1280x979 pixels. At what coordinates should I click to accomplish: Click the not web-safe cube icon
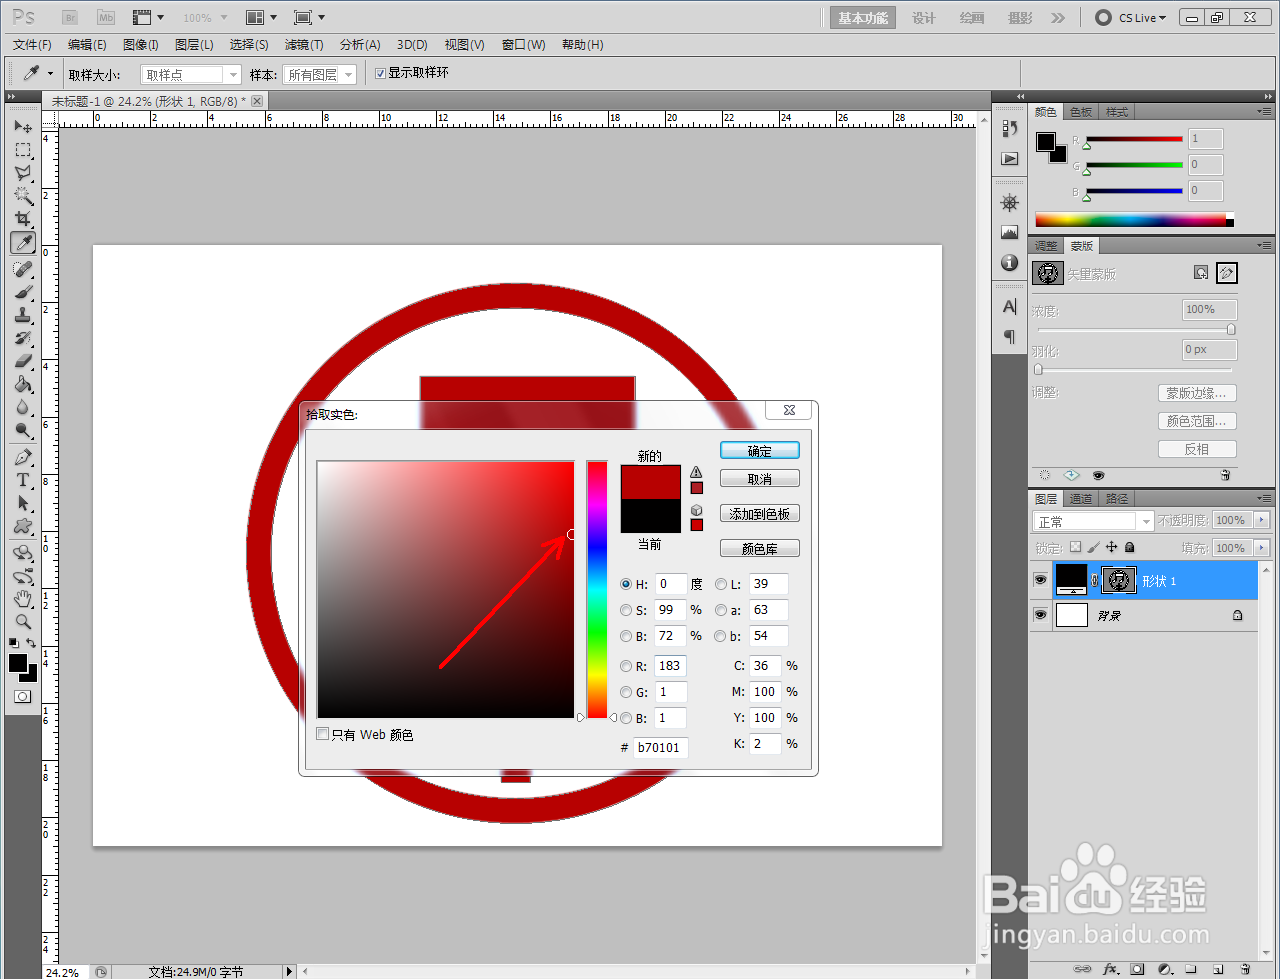pos(696,510)
